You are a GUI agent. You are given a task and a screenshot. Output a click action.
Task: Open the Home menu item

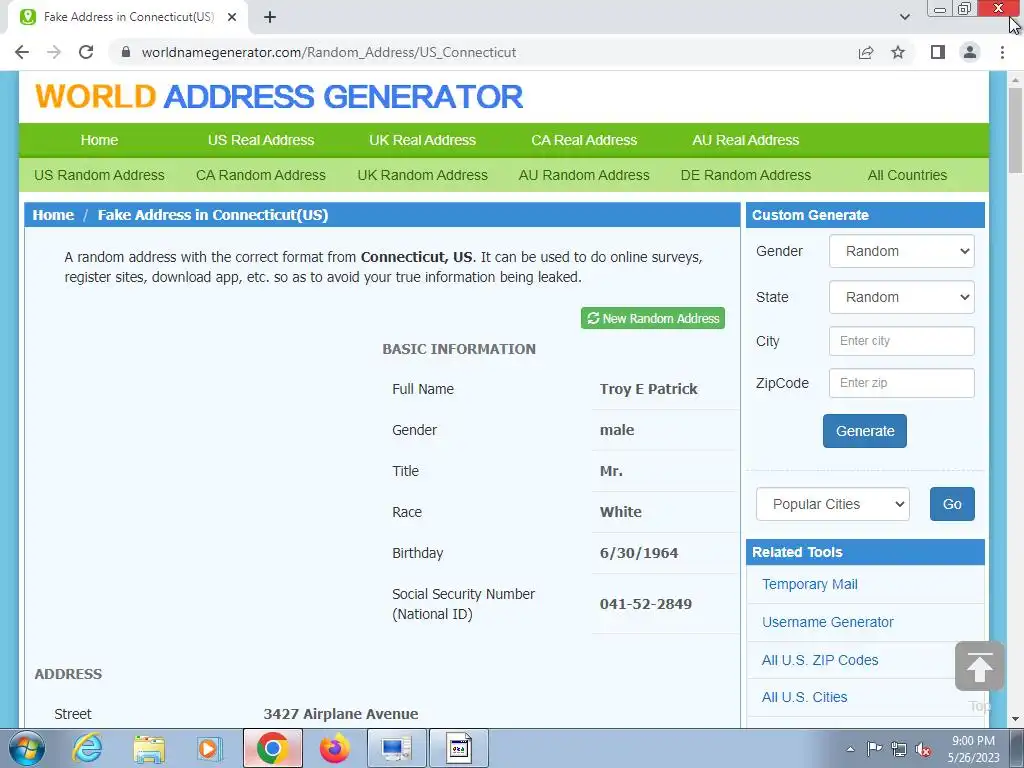point(99,140)
